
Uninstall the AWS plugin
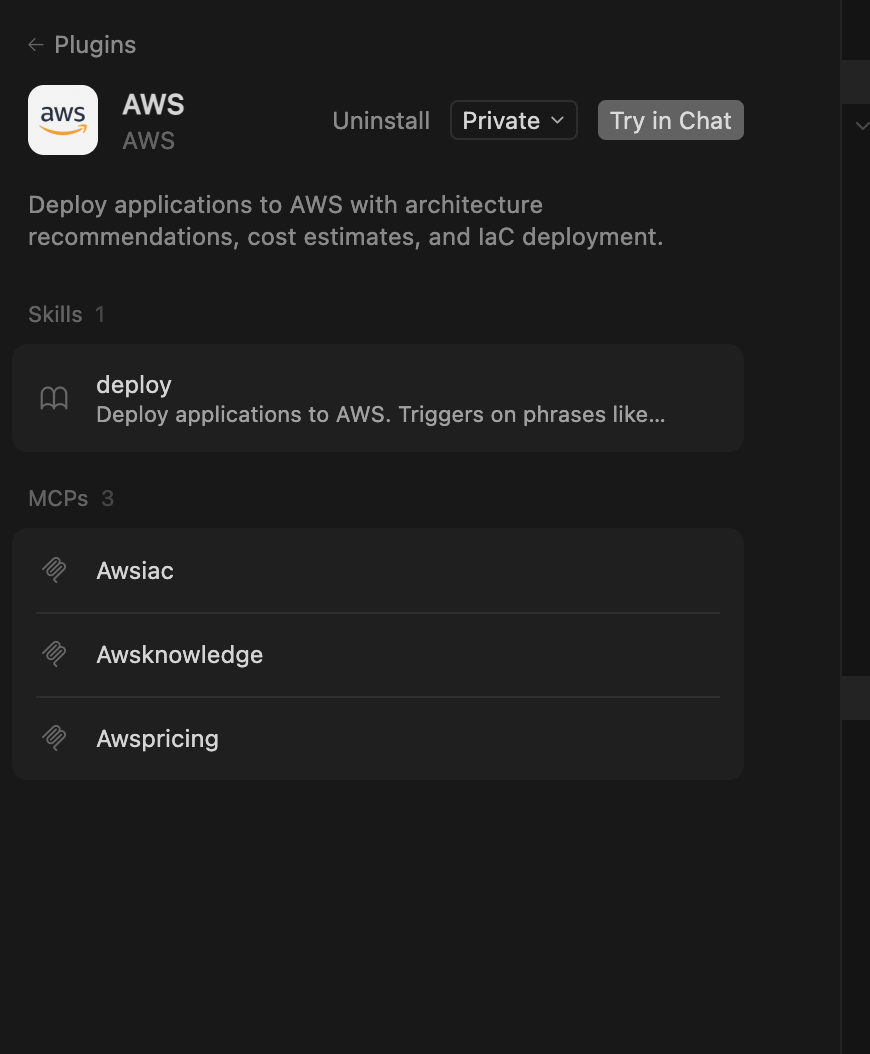[381, 120]
